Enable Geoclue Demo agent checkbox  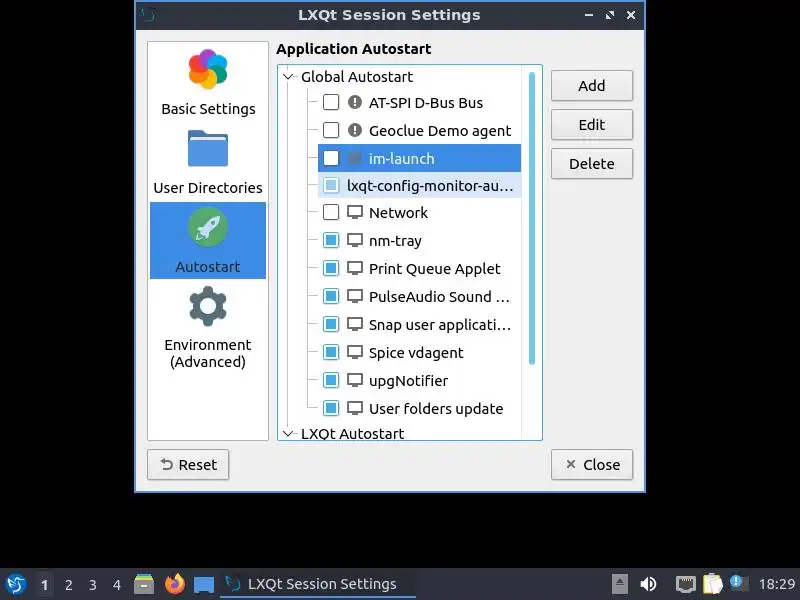(x=331, y=130)
